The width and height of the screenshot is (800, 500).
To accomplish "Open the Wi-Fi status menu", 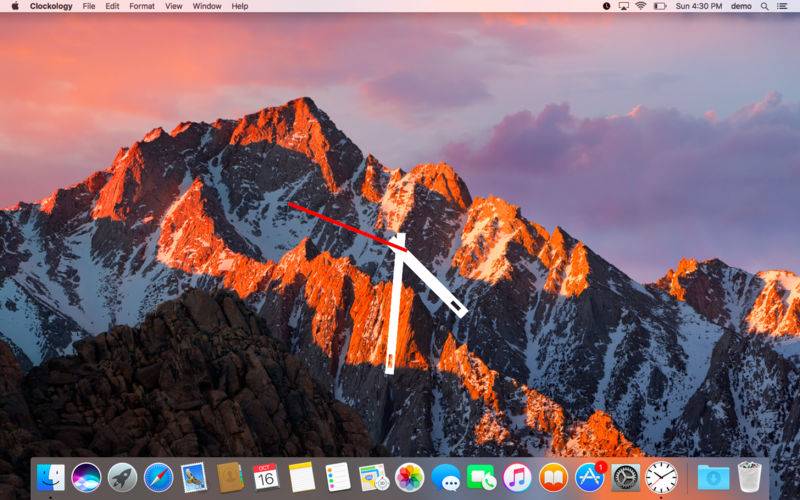I will [641, 6].
